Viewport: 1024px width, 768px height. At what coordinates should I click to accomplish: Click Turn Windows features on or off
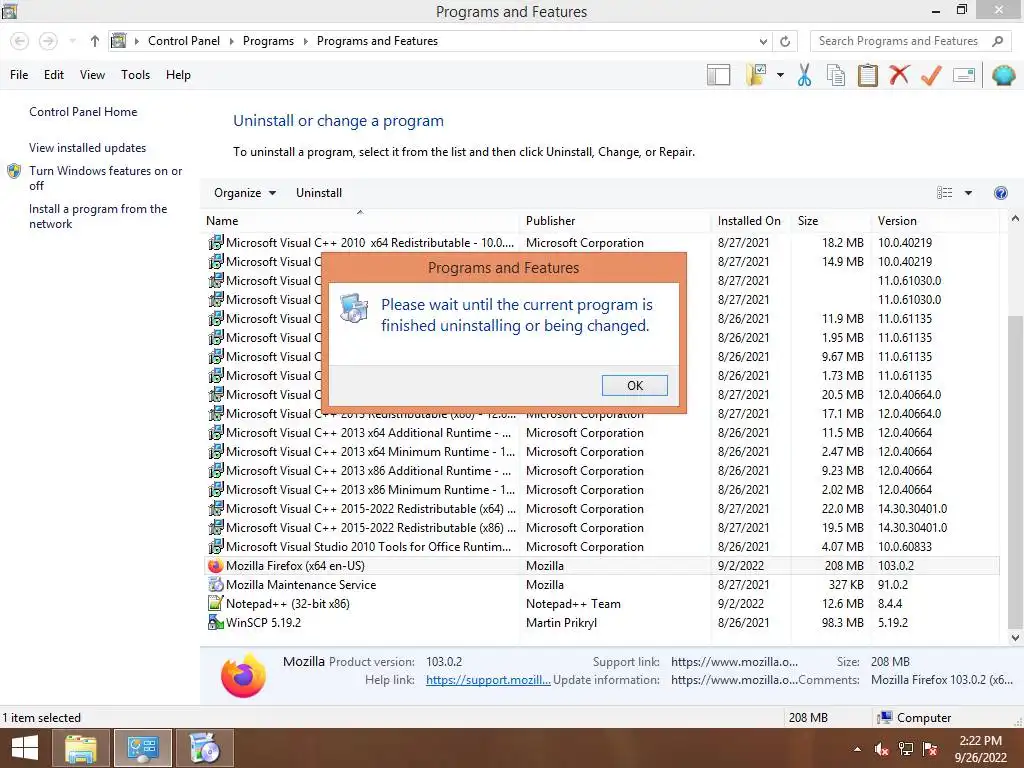105,178
